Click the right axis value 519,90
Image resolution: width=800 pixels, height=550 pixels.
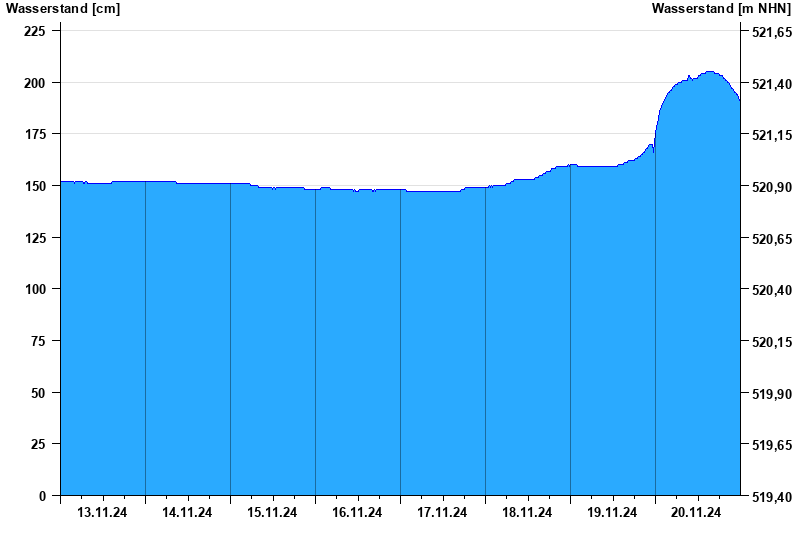(772, 394)
